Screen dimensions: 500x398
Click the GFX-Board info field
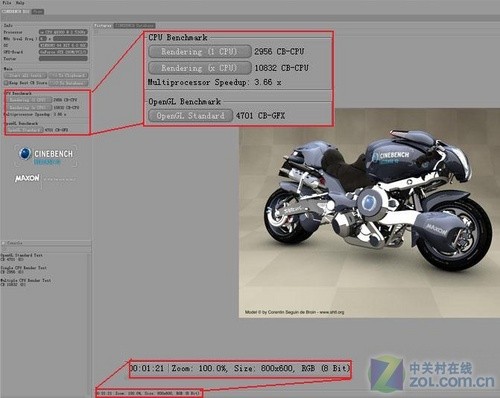(63, 52)
